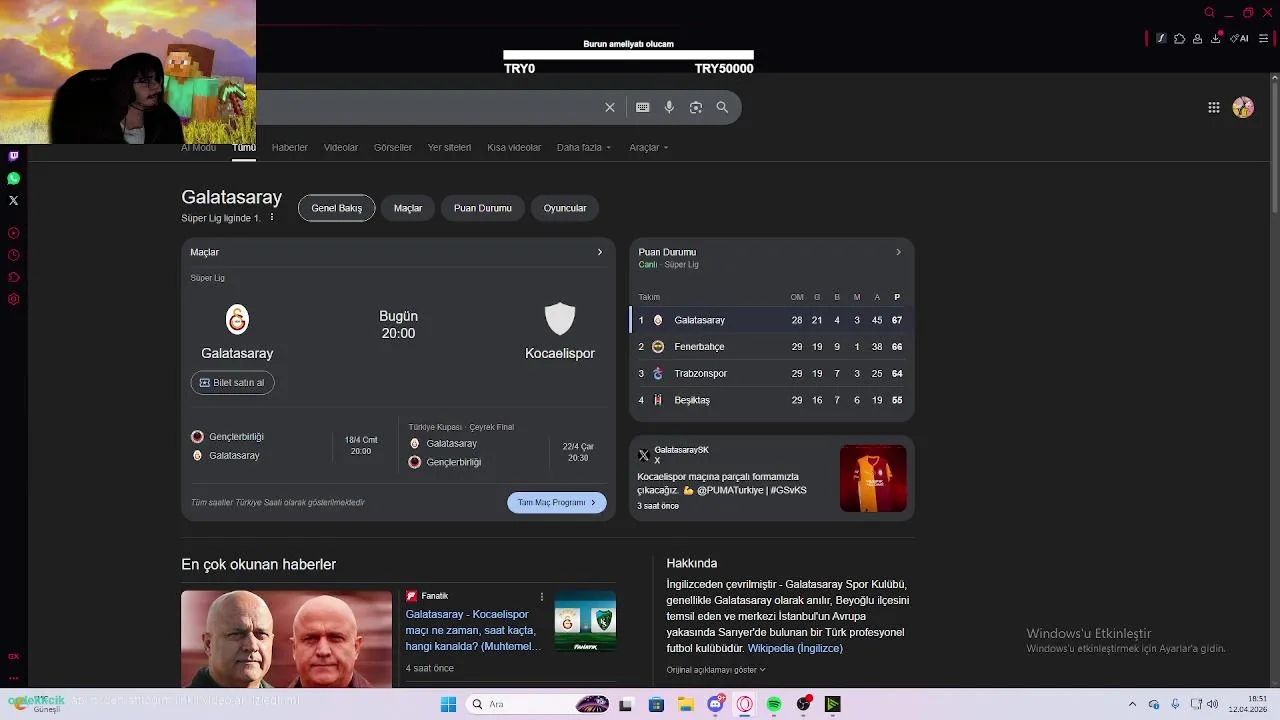Open OBS Studio from the taskbar
The image size is (1280, 720).
point(803,704)
